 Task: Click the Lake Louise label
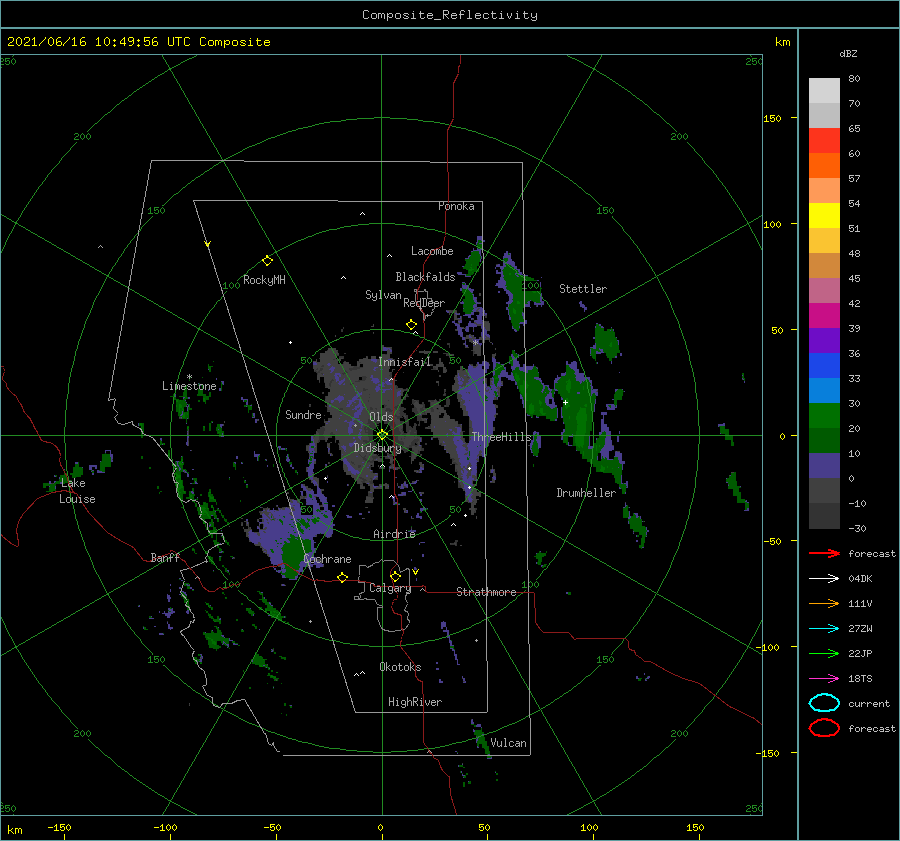(77, 491)
